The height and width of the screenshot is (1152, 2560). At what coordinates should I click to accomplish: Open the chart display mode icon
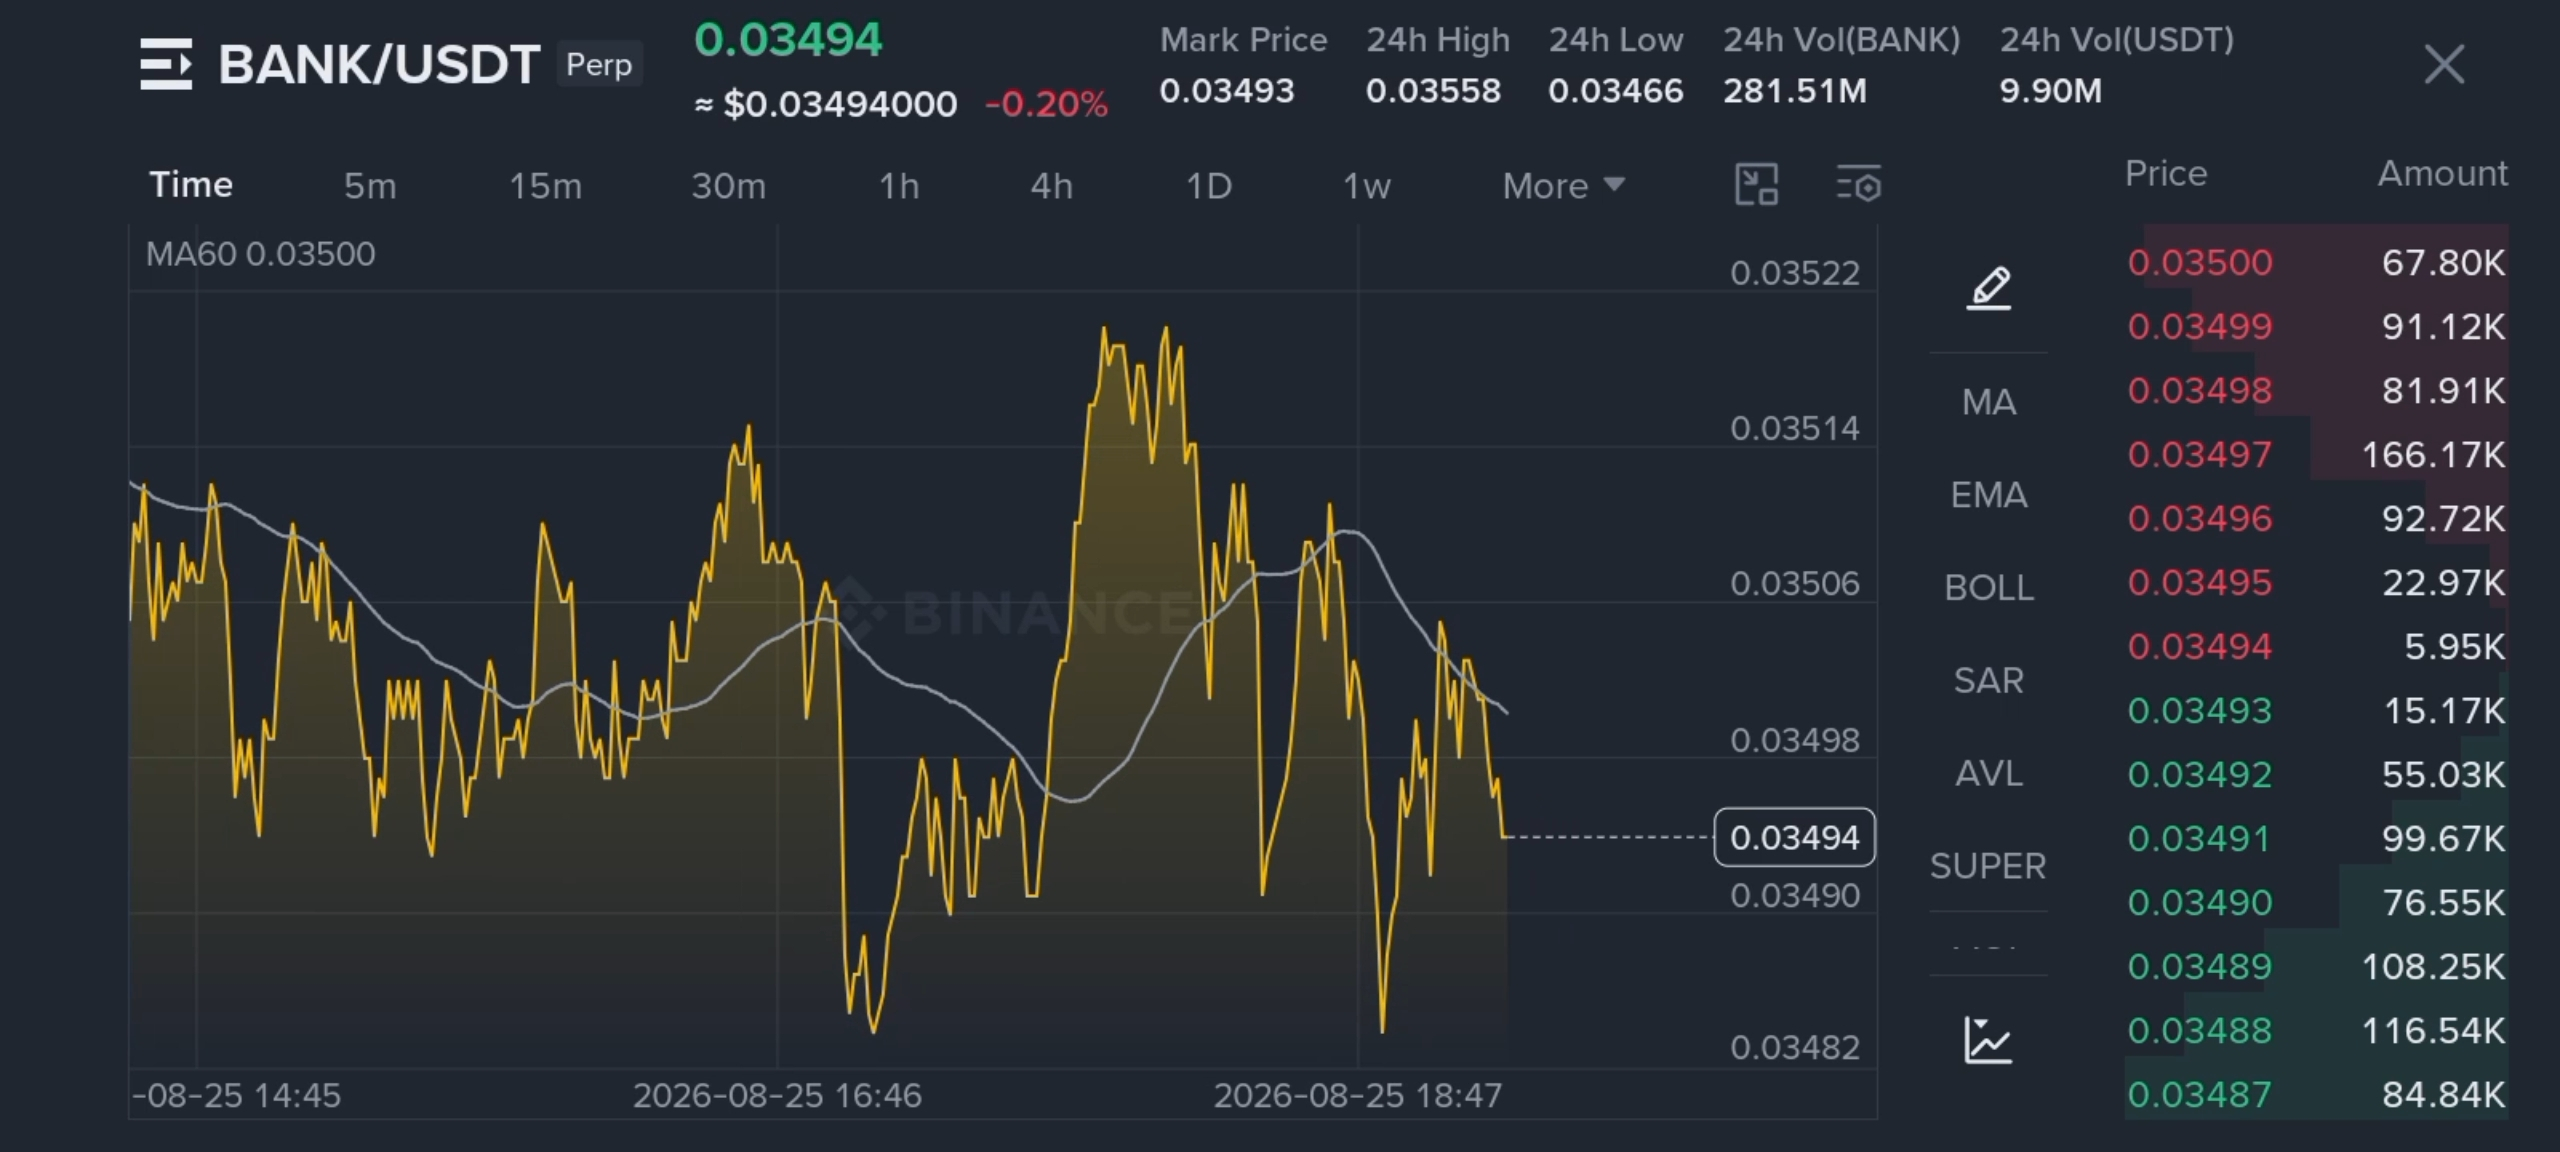(x=1756, y=185)
